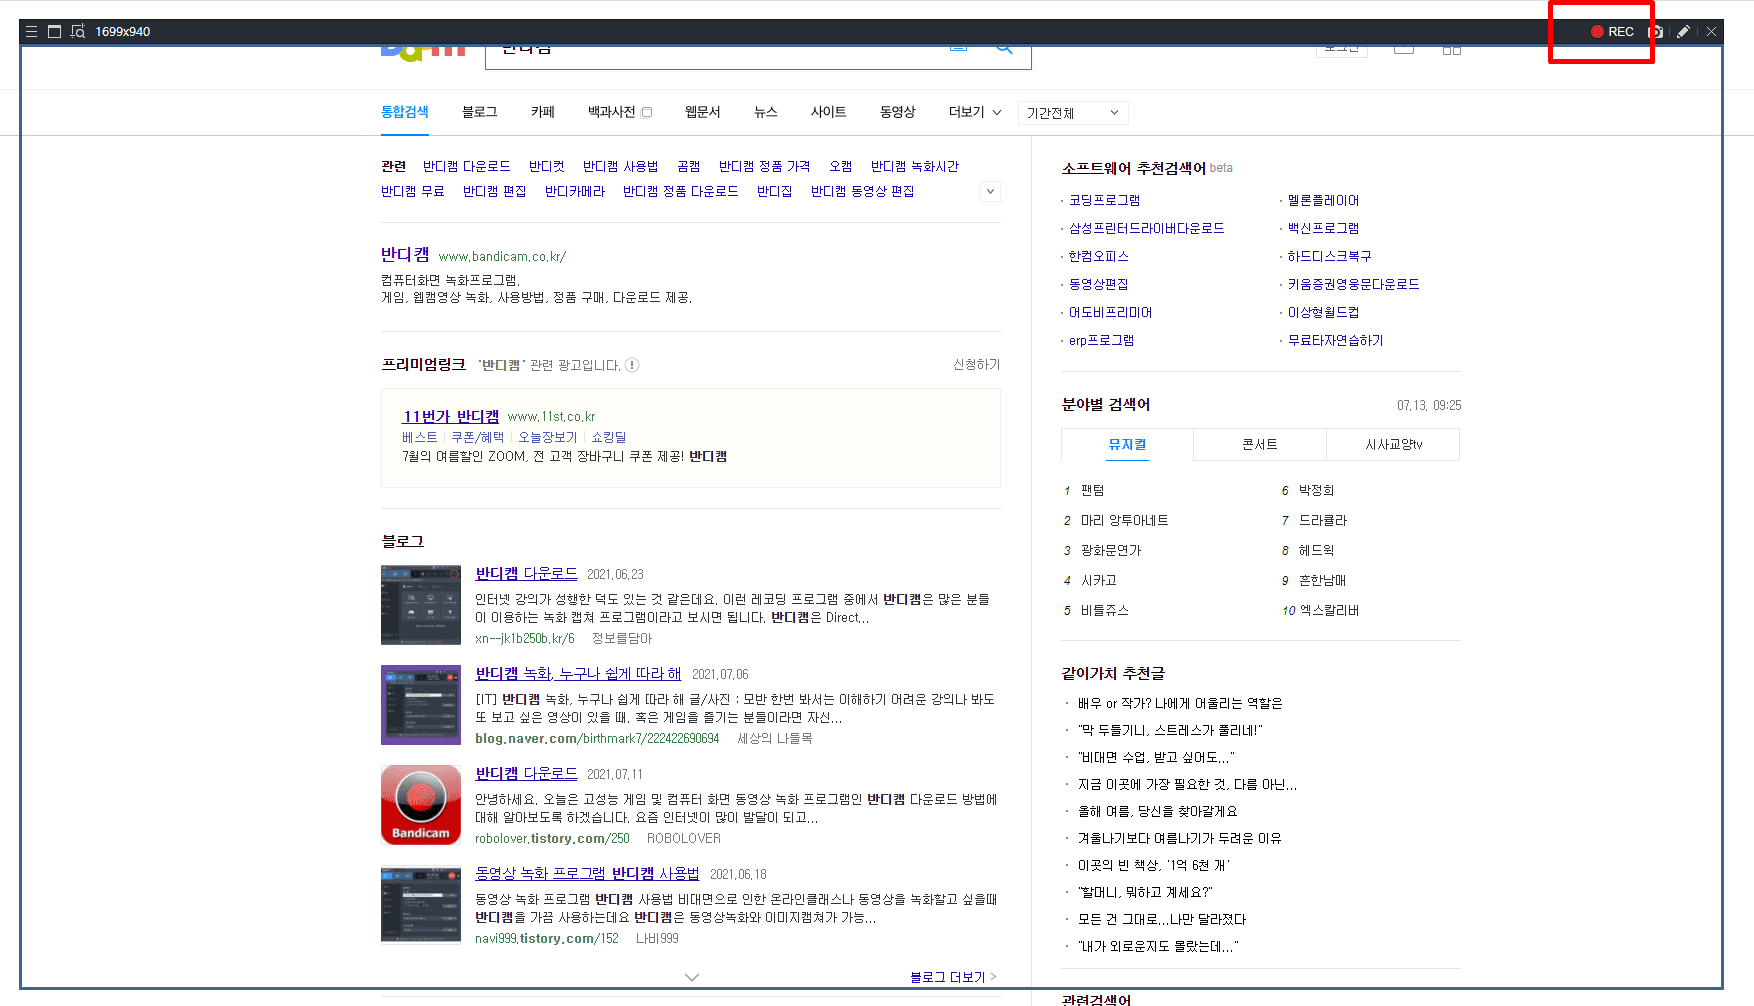Open the red Bandicam logo thumbnail
Viewport: 1754px width, 1006px height.
[421, 805]
